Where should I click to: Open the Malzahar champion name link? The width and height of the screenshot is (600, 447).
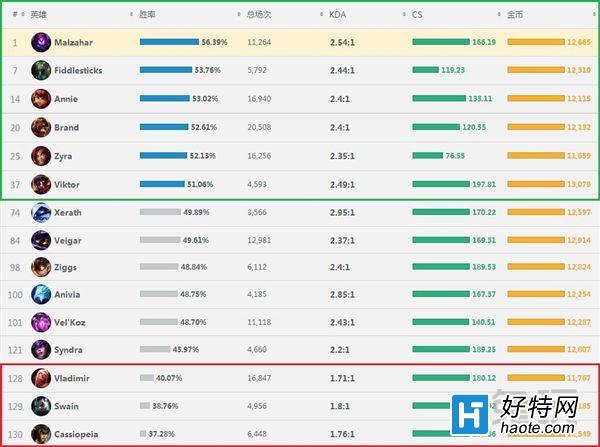point(73,42)
